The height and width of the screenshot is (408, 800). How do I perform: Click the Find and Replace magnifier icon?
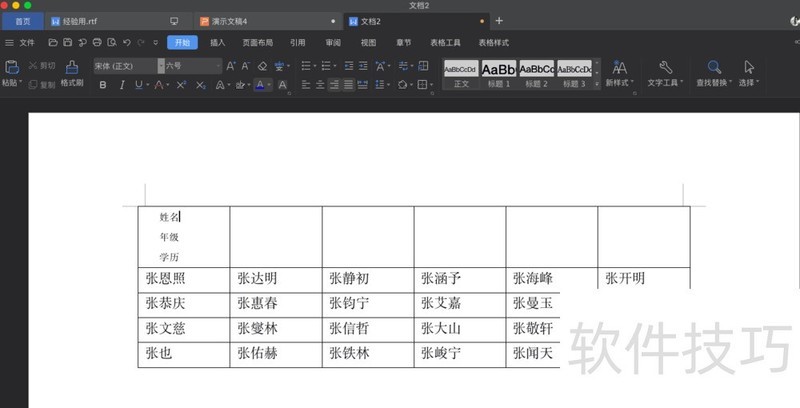[x=714, y=67]
